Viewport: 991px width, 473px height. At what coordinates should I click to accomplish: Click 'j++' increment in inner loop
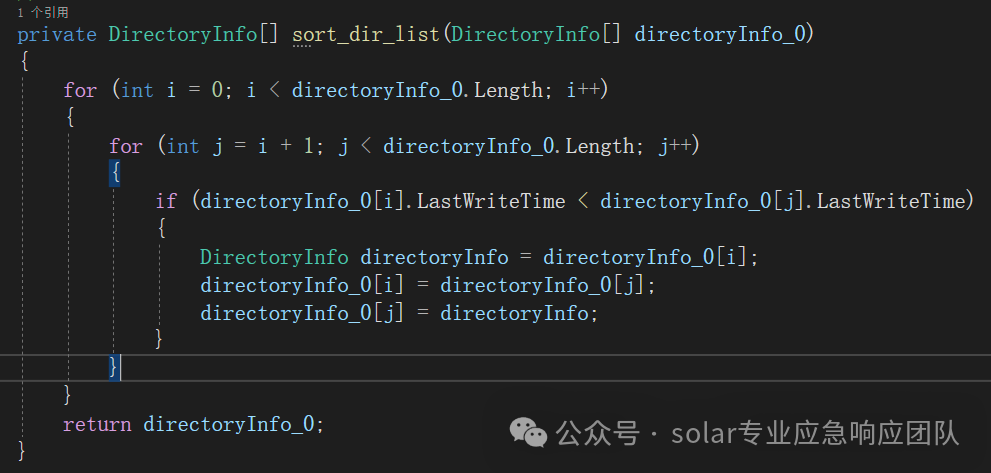(x=675, y=147)
